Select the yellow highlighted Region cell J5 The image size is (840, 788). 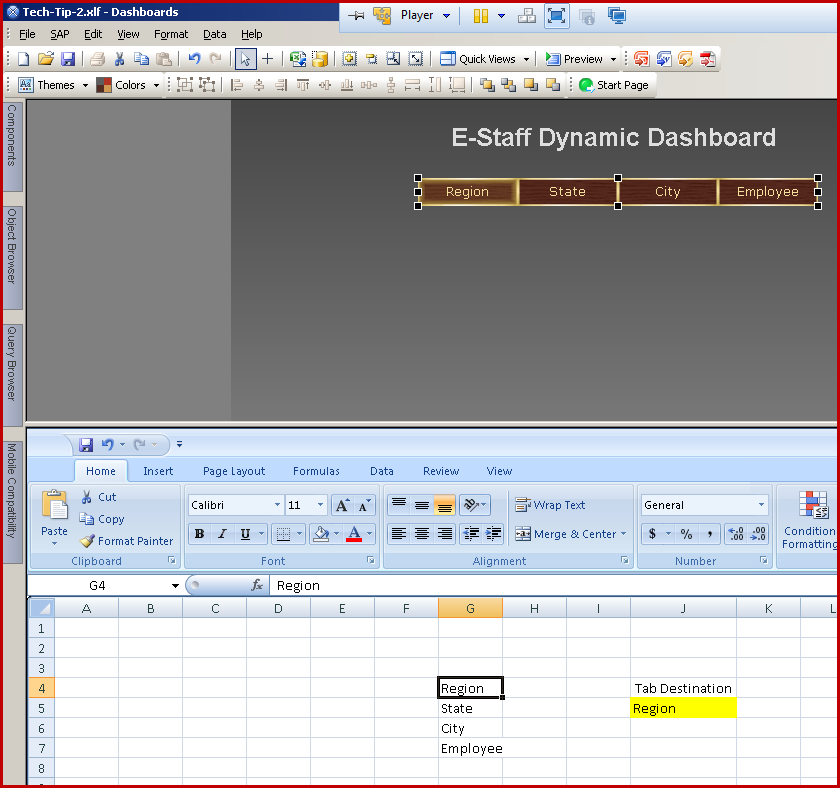[683, 708]
